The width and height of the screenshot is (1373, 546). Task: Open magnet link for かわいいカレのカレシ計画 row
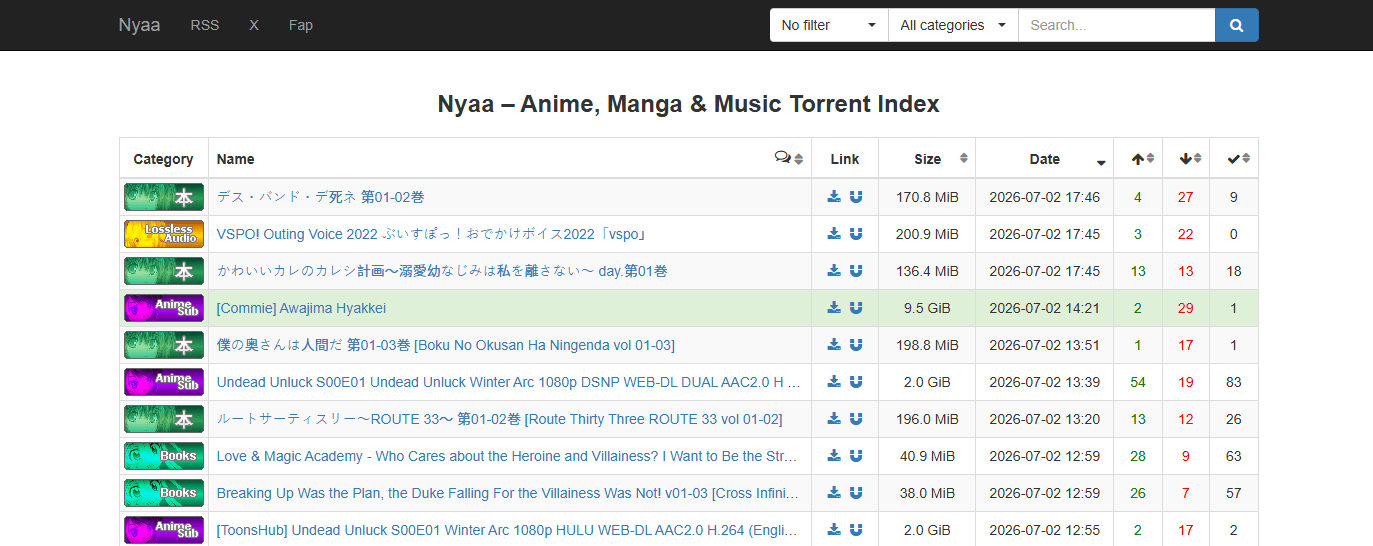coord(856,271)
